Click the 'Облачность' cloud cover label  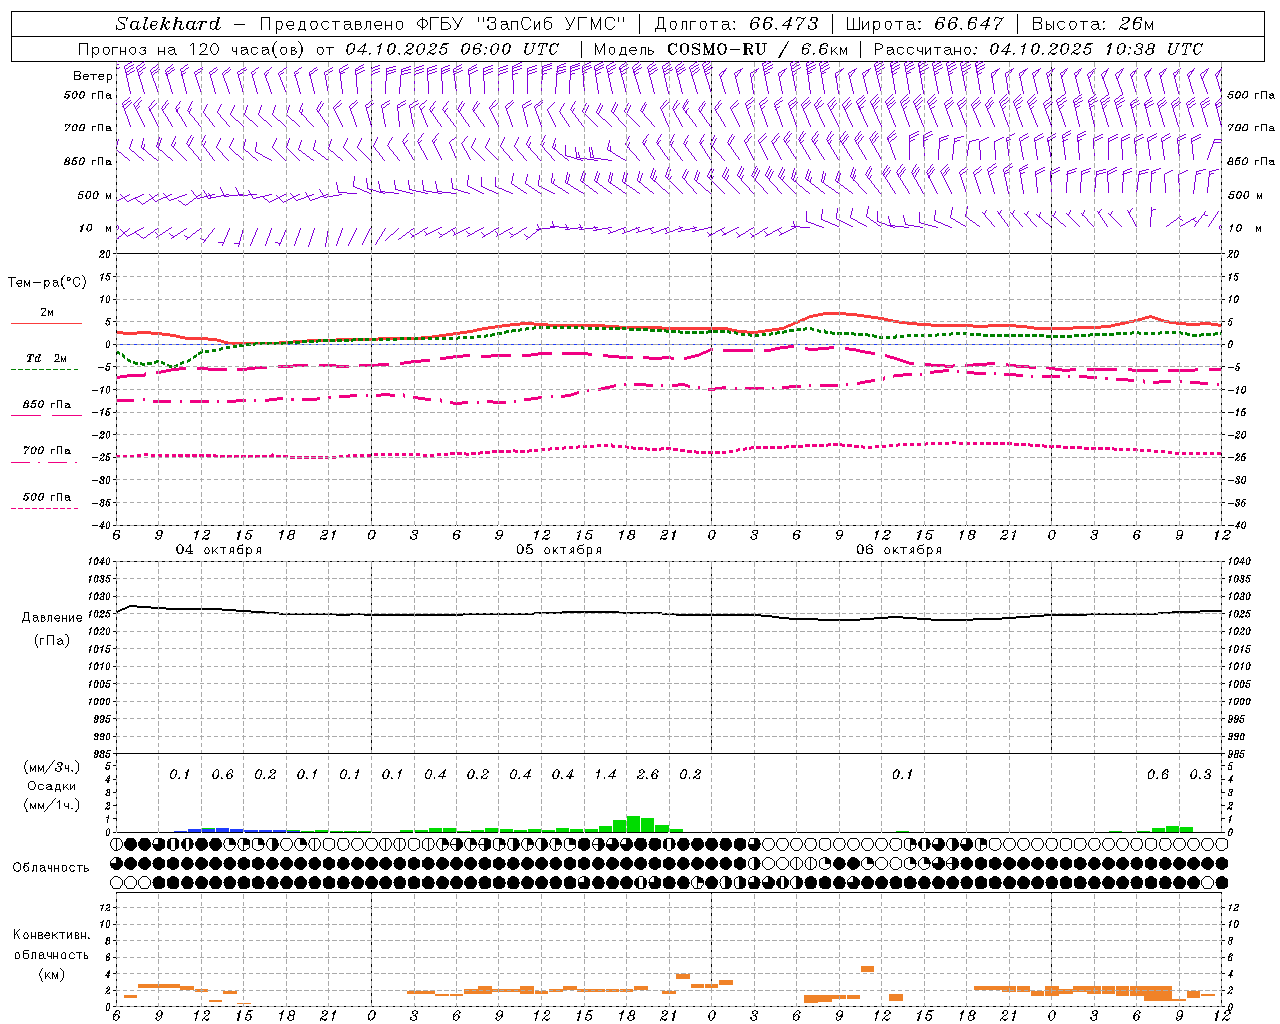[51, 868]
